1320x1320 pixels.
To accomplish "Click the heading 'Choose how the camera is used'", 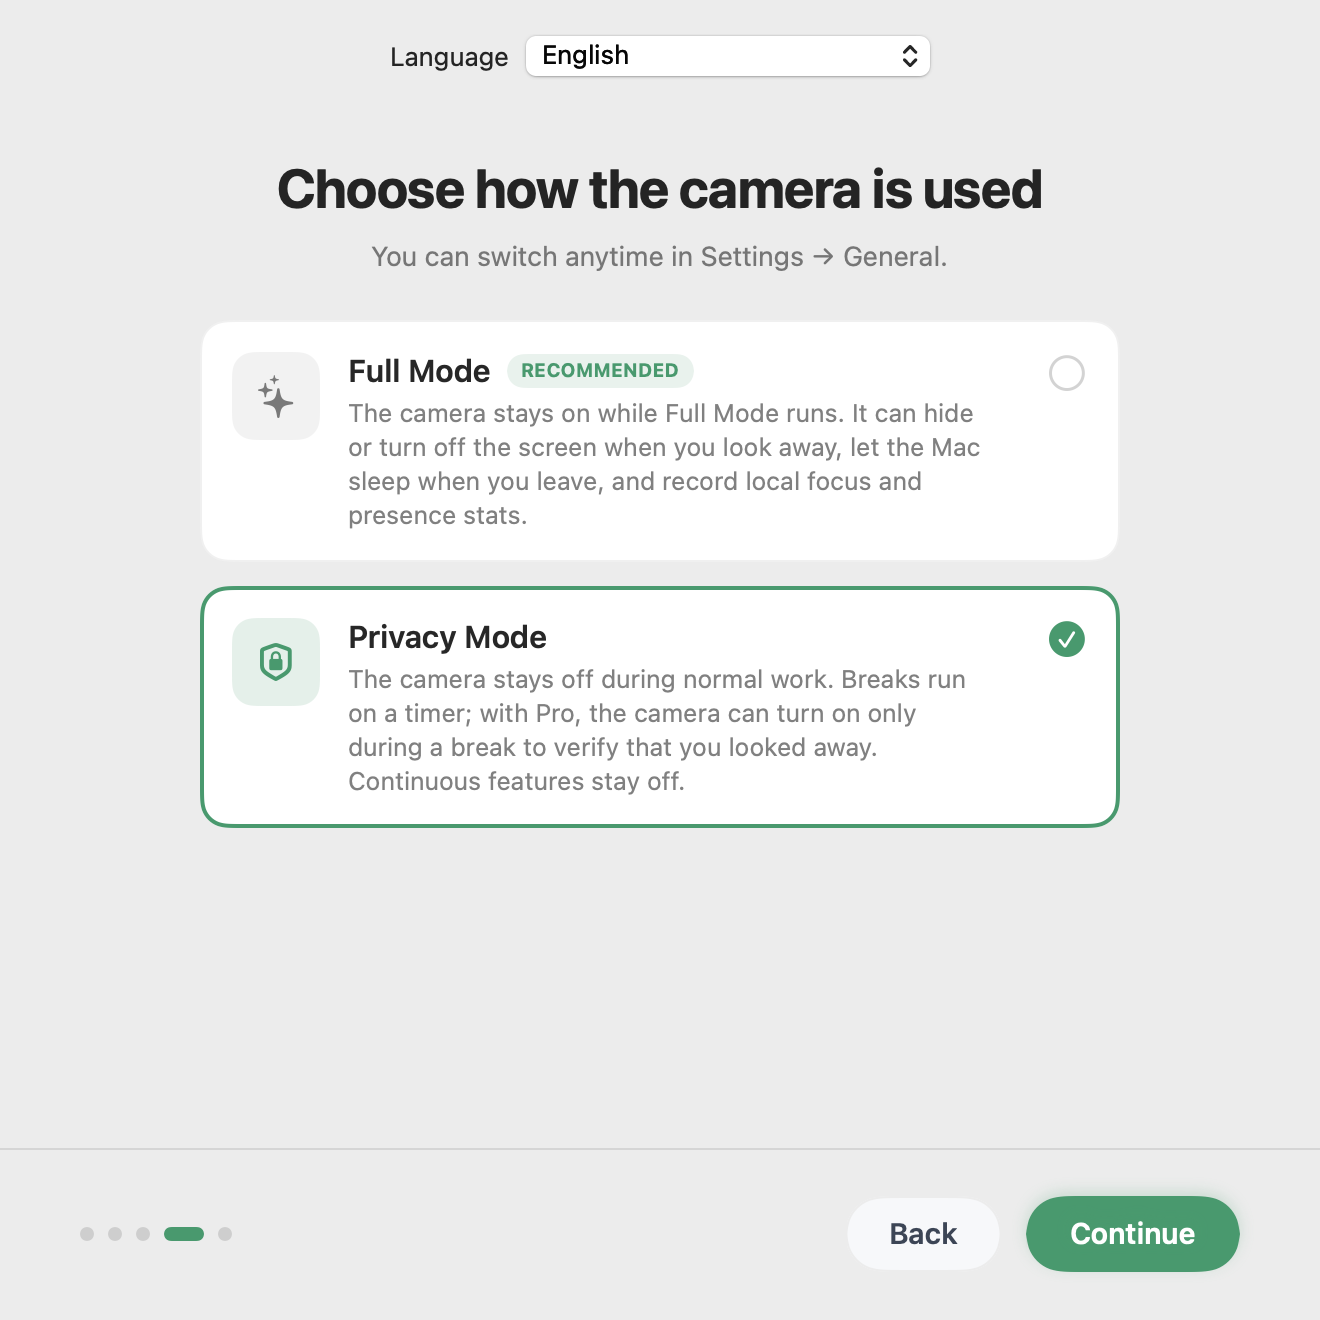I will (x=660, y=190).
